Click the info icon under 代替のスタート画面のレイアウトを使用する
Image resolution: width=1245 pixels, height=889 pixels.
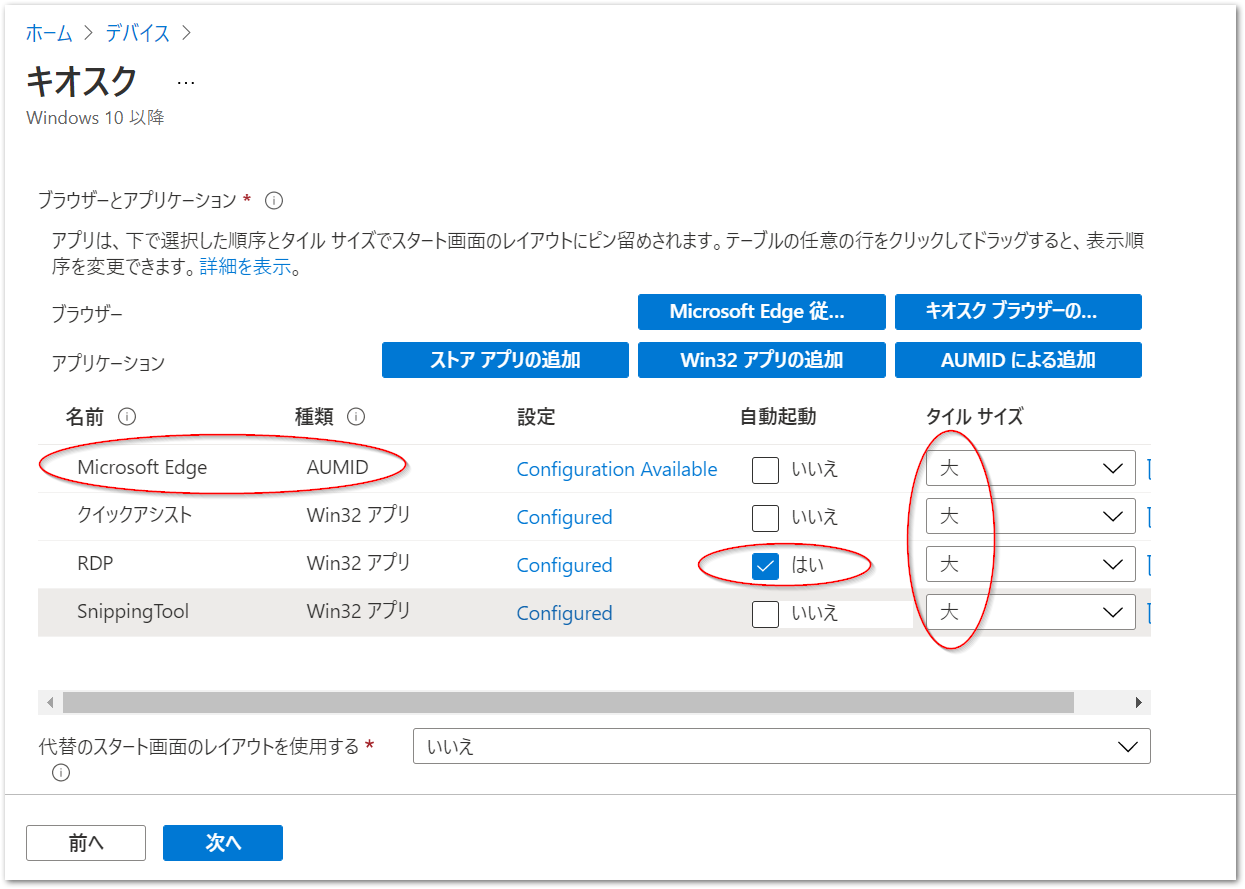(60, 773)
